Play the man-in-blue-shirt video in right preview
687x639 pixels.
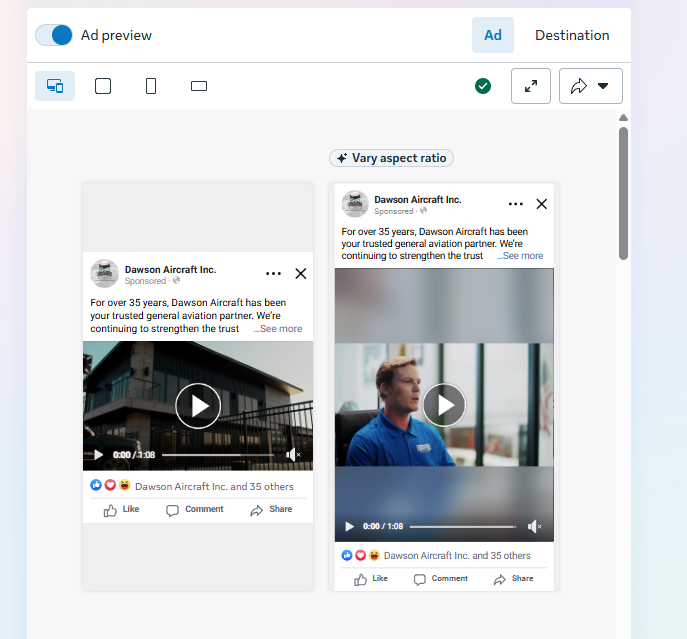[x=444, y=405]
